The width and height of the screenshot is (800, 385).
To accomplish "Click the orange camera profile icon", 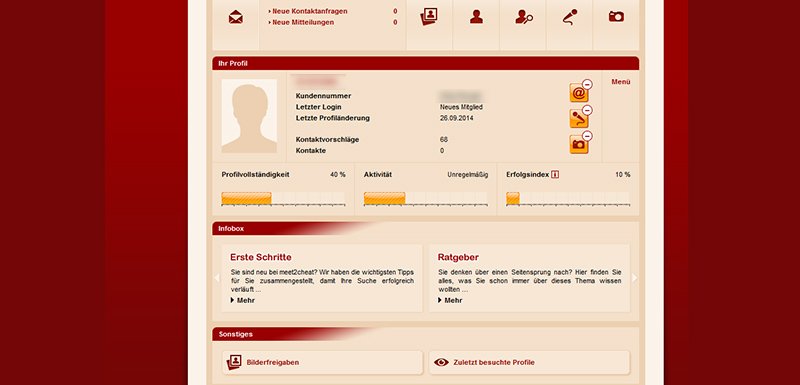I will click(x=579, y=144).
